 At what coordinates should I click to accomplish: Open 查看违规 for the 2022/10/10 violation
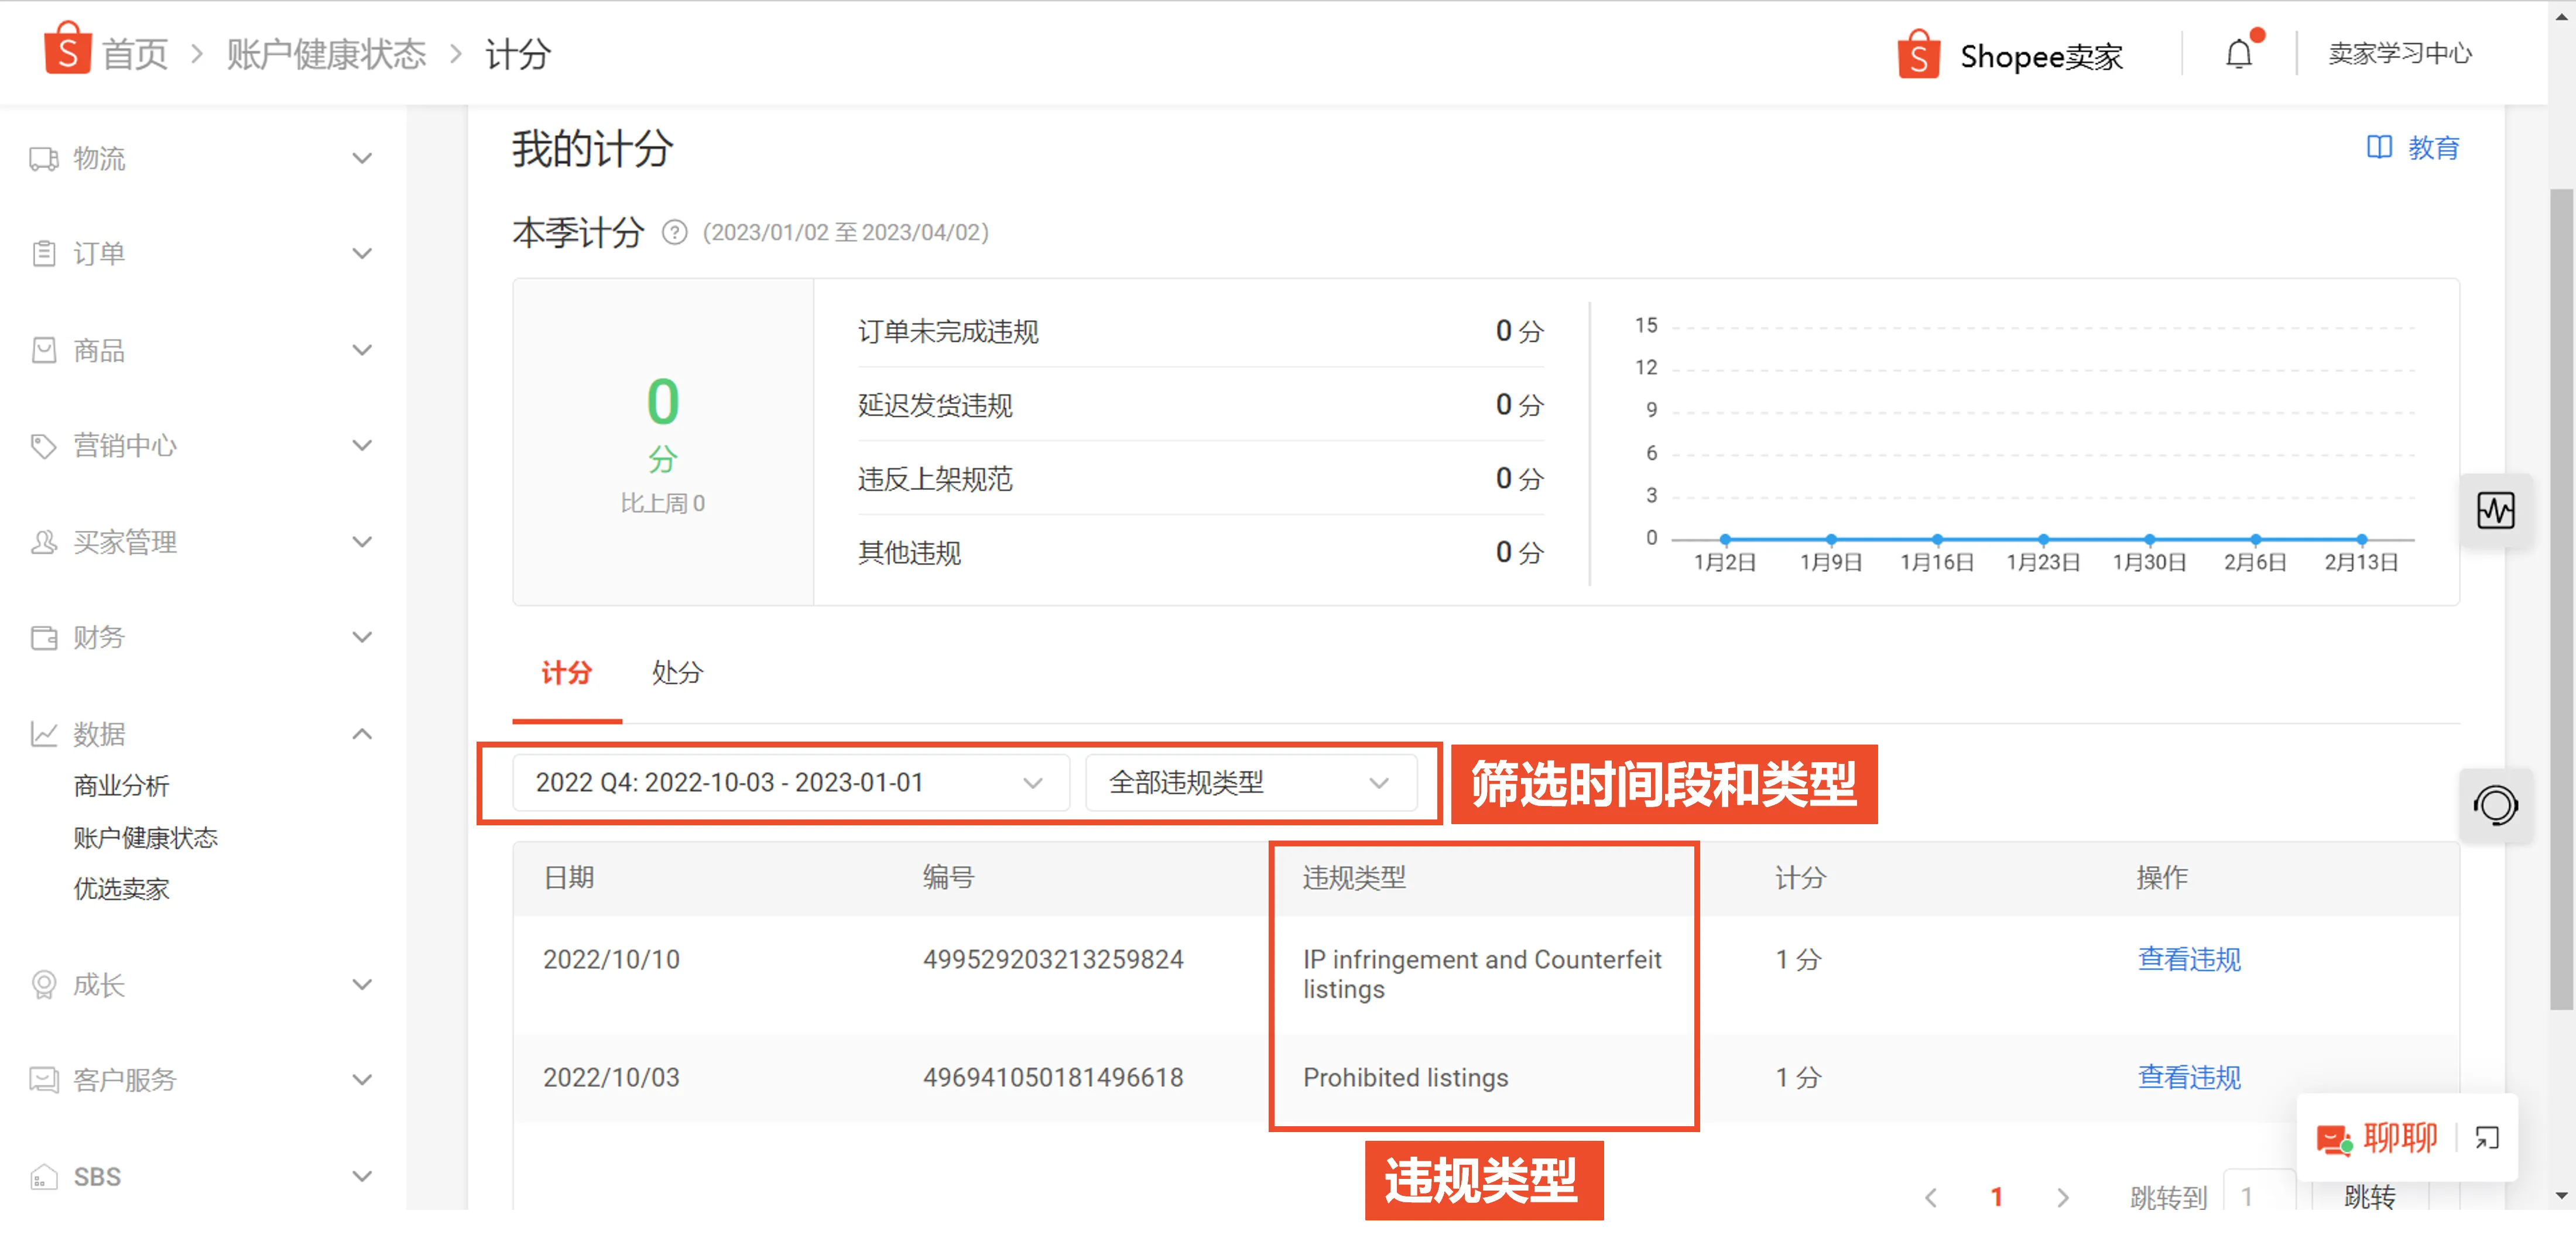pyautogui.click(x=2189, y=959)
